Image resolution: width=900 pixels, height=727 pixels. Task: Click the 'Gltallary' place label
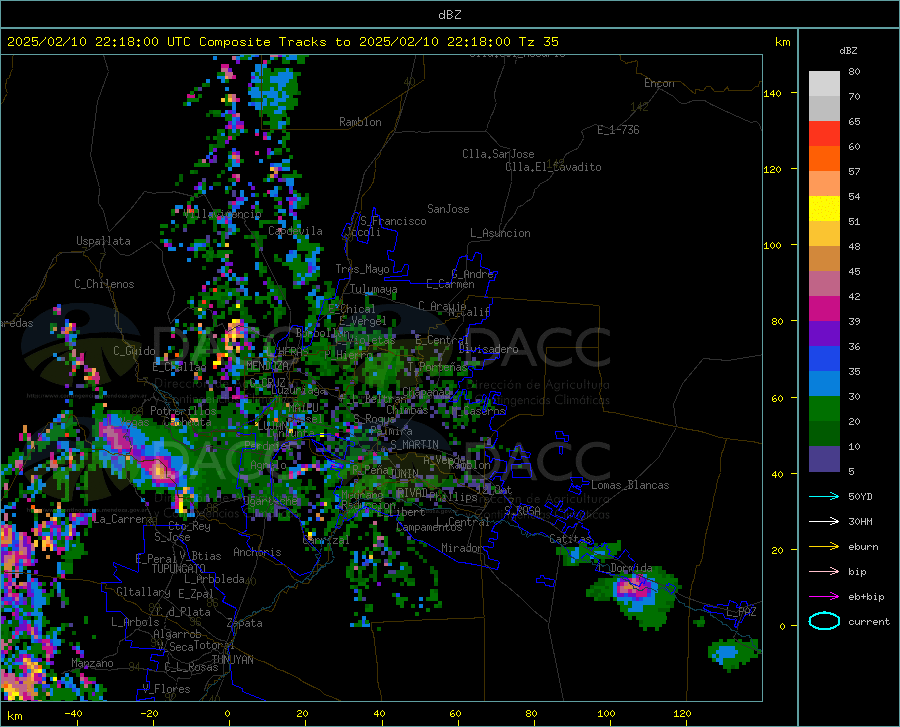pyautogui.click(x=143, y=592)
